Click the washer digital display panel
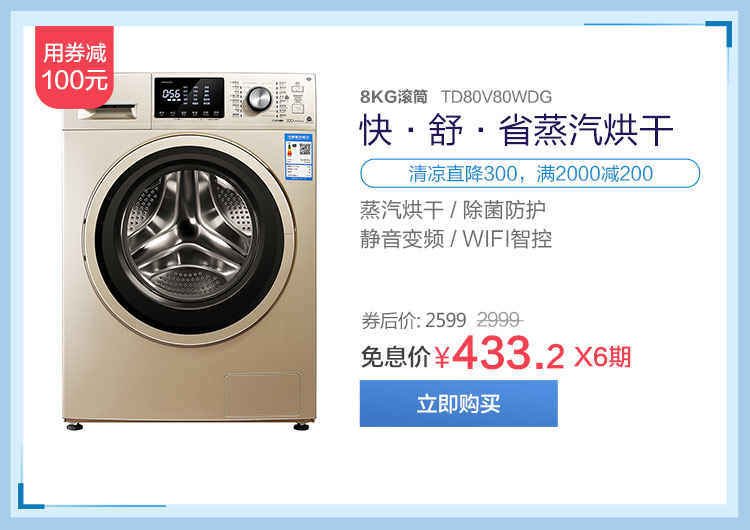The width and height of the screenshot is (750, 530). point(189,98)
